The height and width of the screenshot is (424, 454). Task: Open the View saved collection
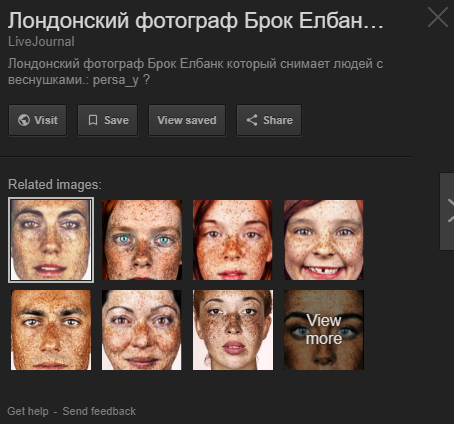click(187, 120)
